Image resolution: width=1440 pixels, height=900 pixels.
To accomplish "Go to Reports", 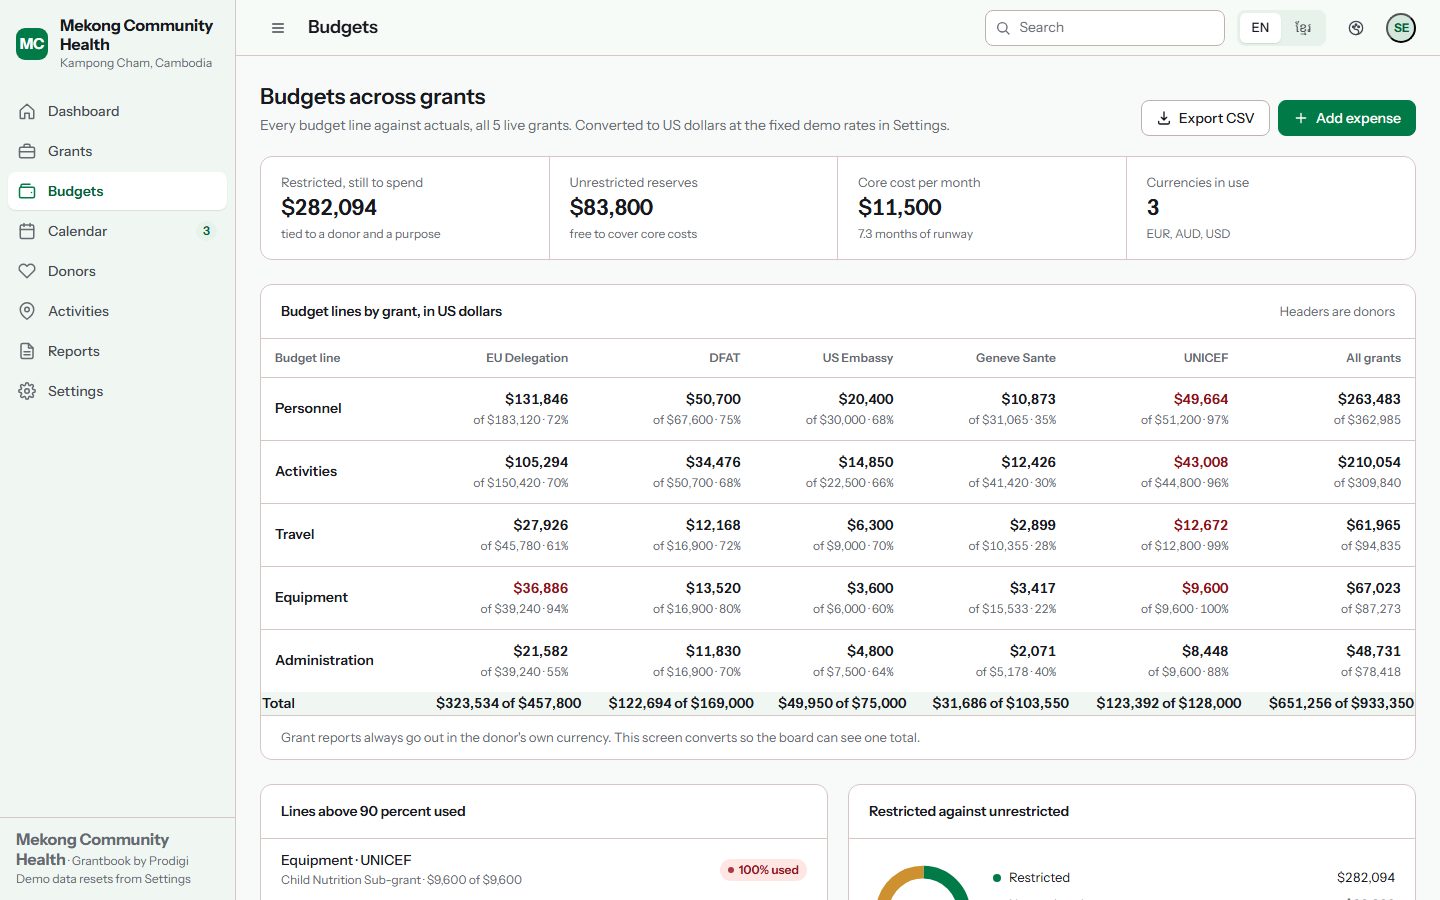I will click(117, 351).
